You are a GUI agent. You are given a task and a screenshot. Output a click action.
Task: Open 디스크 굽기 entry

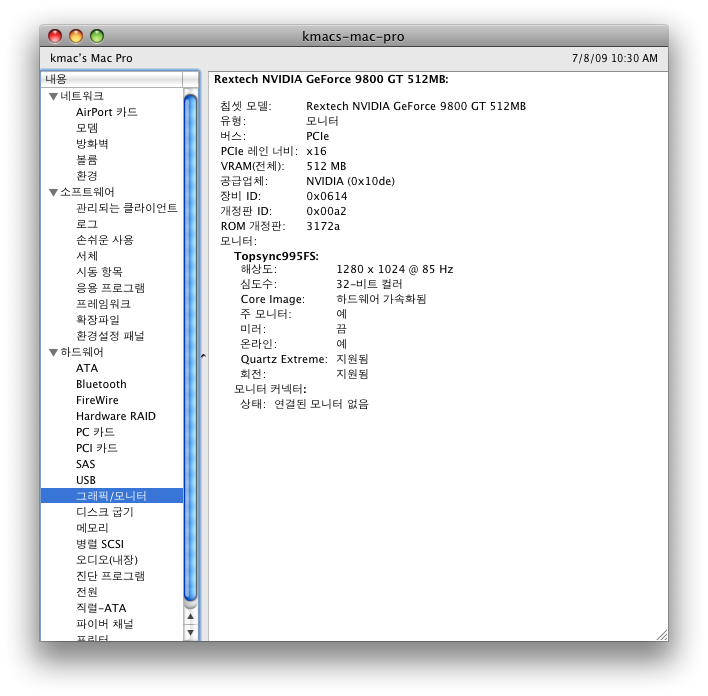point(105,512)
